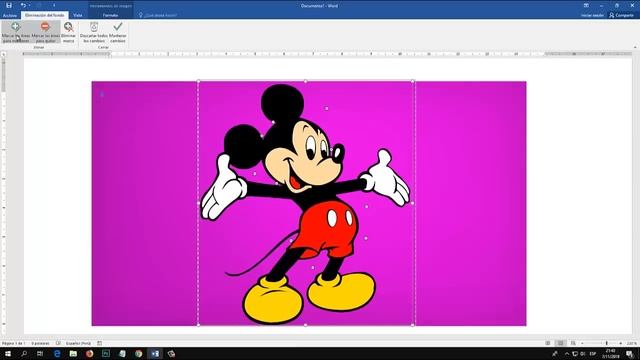Click the word count in status bar
The width and height of the screenshot is (640, 360).
[x=40, y=343]
